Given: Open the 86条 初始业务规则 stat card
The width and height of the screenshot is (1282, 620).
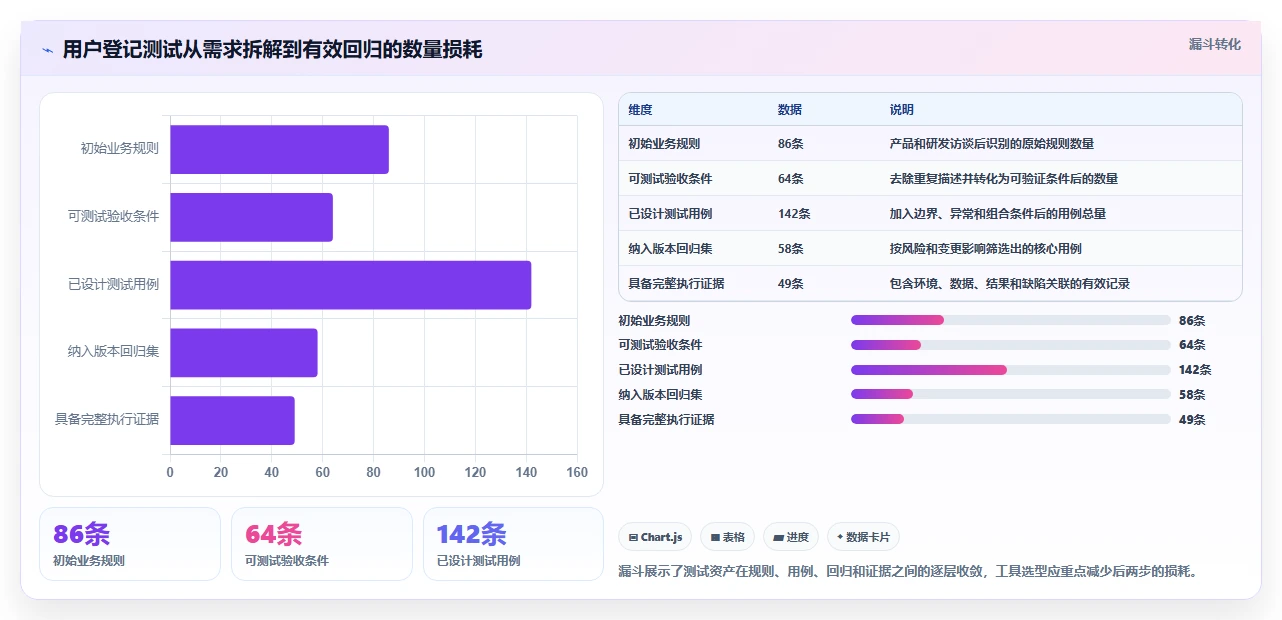Looking at the screenshot, I should pos(130,544).
